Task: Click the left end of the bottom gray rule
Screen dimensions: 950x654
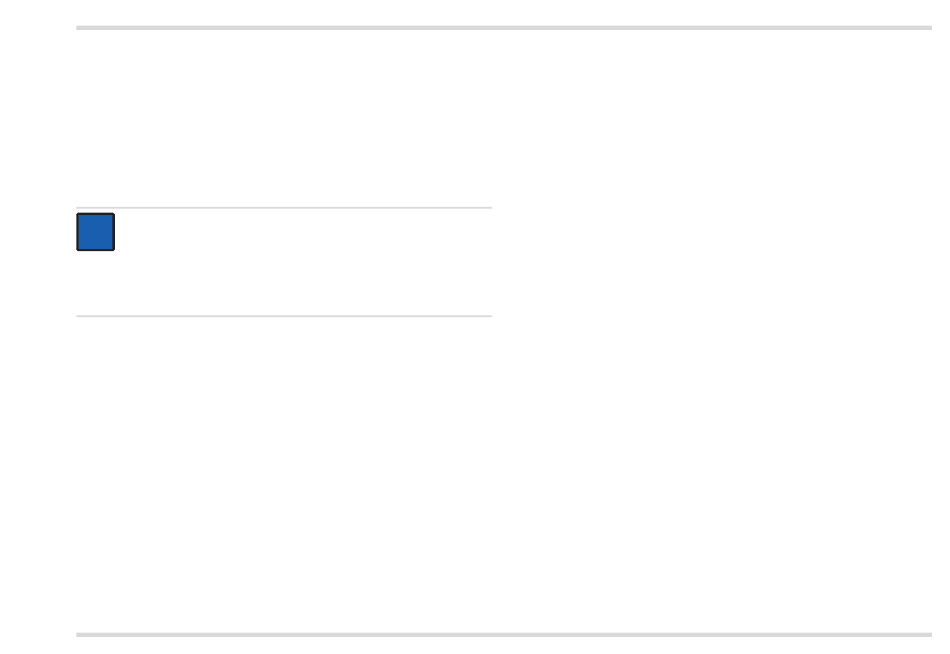Action: pos(80,635)
